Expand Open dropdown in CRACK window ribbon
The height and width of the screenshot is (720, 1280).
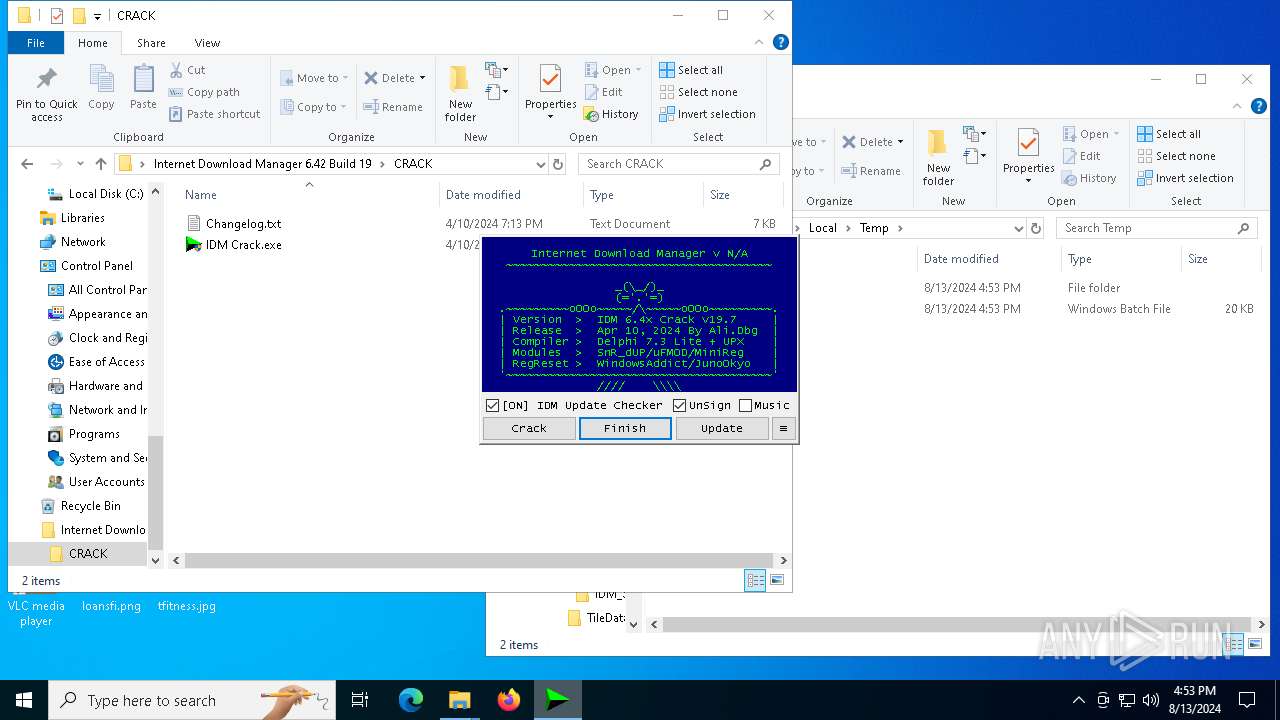tap(638, 70)
